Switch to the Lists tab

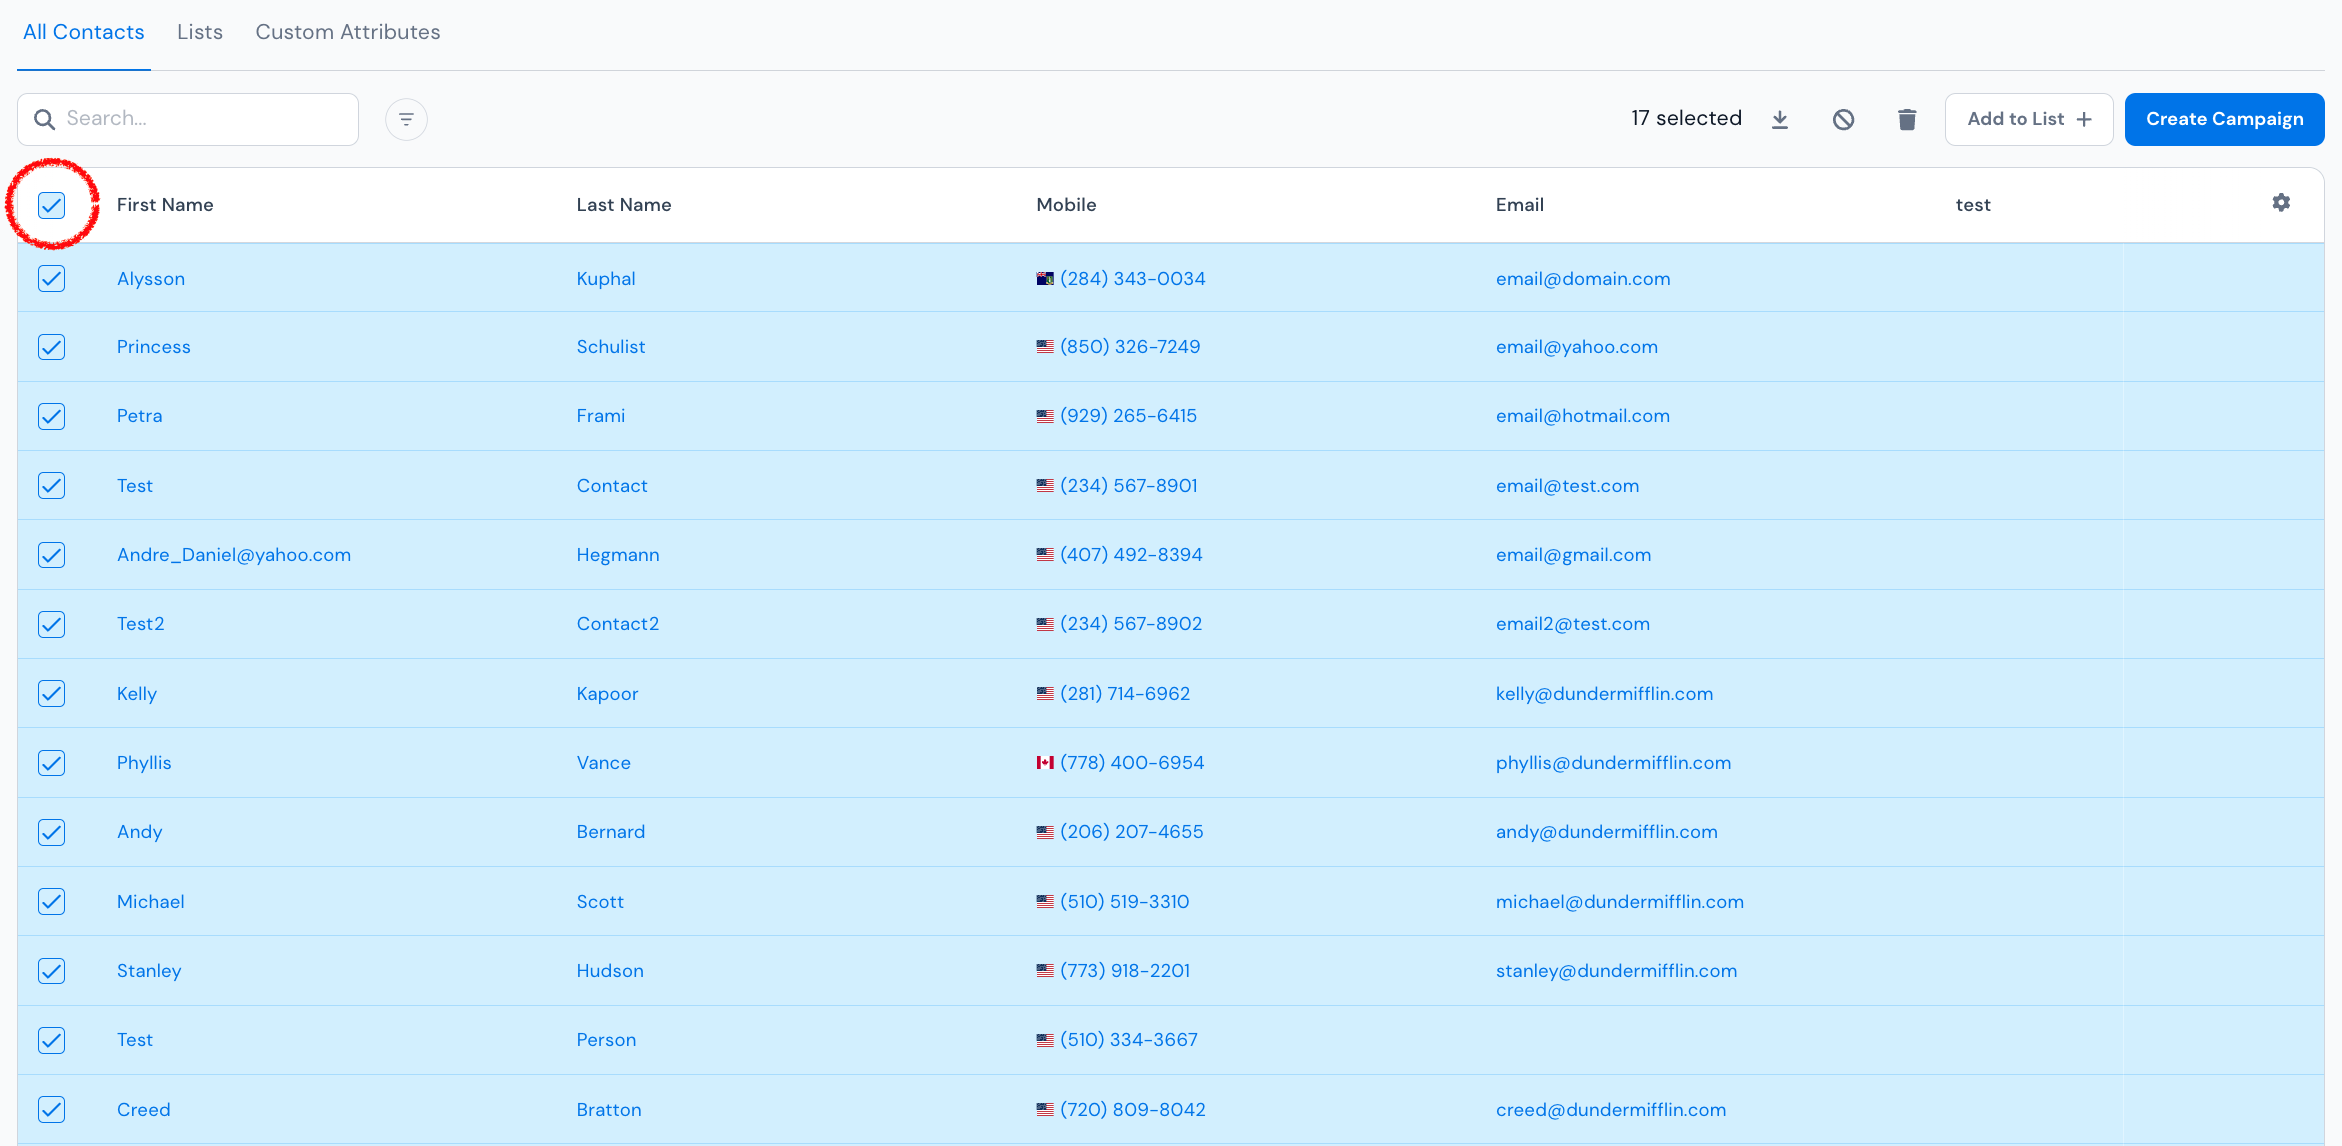pos(200,32)
